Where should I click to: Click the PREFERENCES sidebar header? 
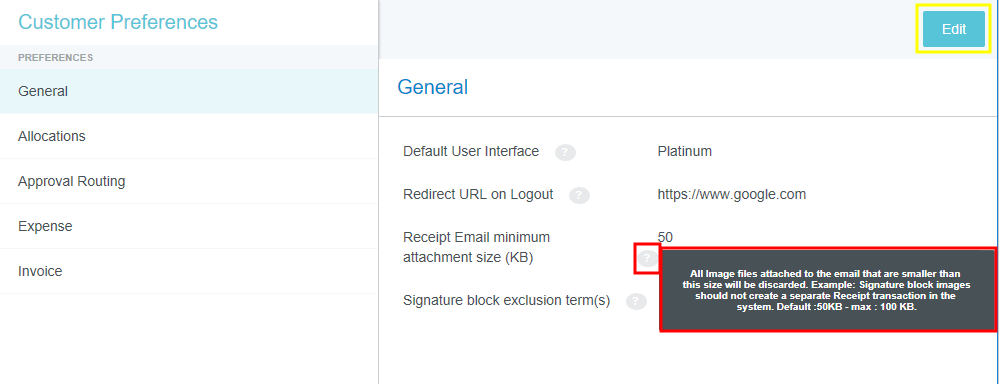(x=55, y=58)
